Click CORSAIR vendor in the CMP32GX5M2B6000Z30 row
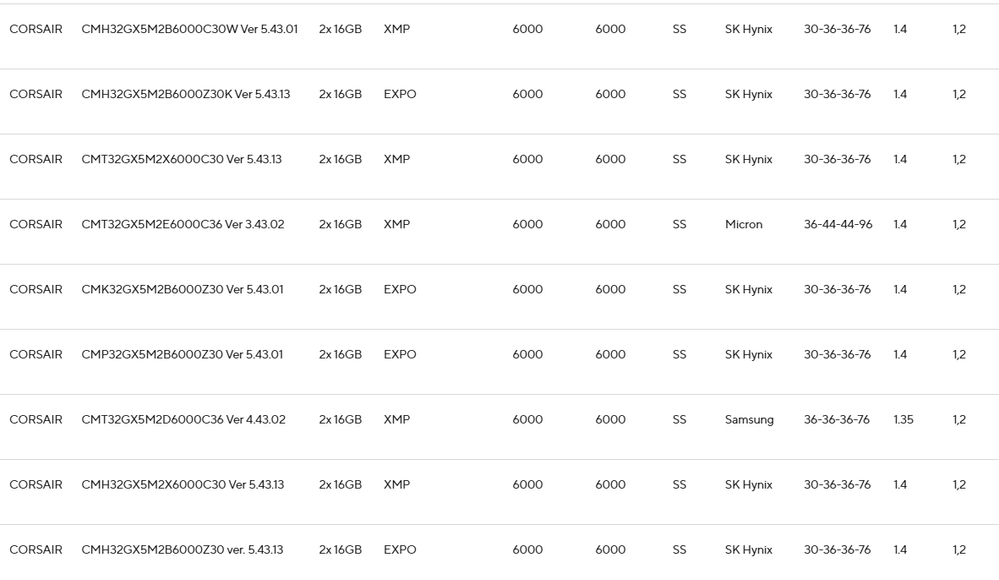 (36, 354)
